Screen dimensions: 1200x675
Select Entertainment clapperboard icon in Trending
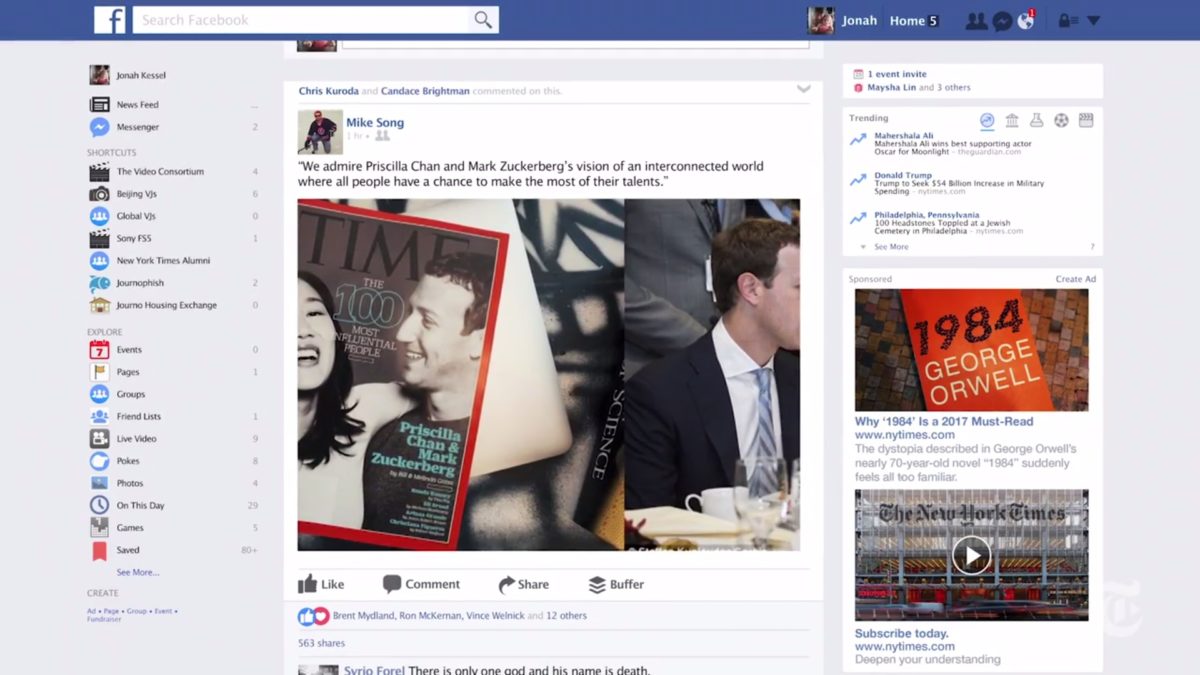click(x=1086, y=120)
